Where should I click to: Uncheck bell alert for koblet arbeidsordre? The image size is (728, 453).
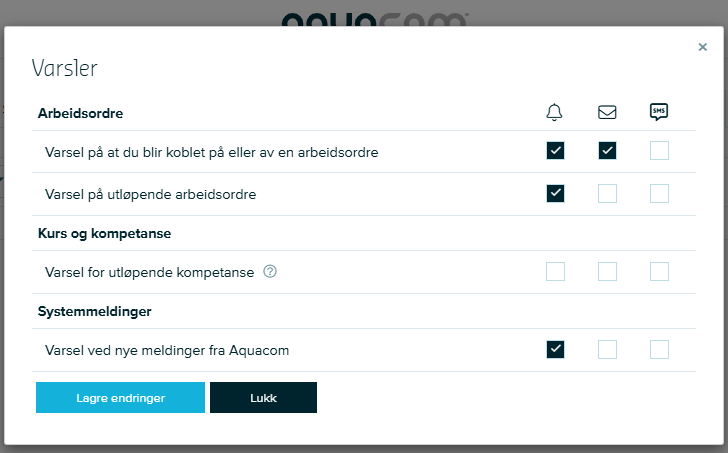(x=555, y=151)
